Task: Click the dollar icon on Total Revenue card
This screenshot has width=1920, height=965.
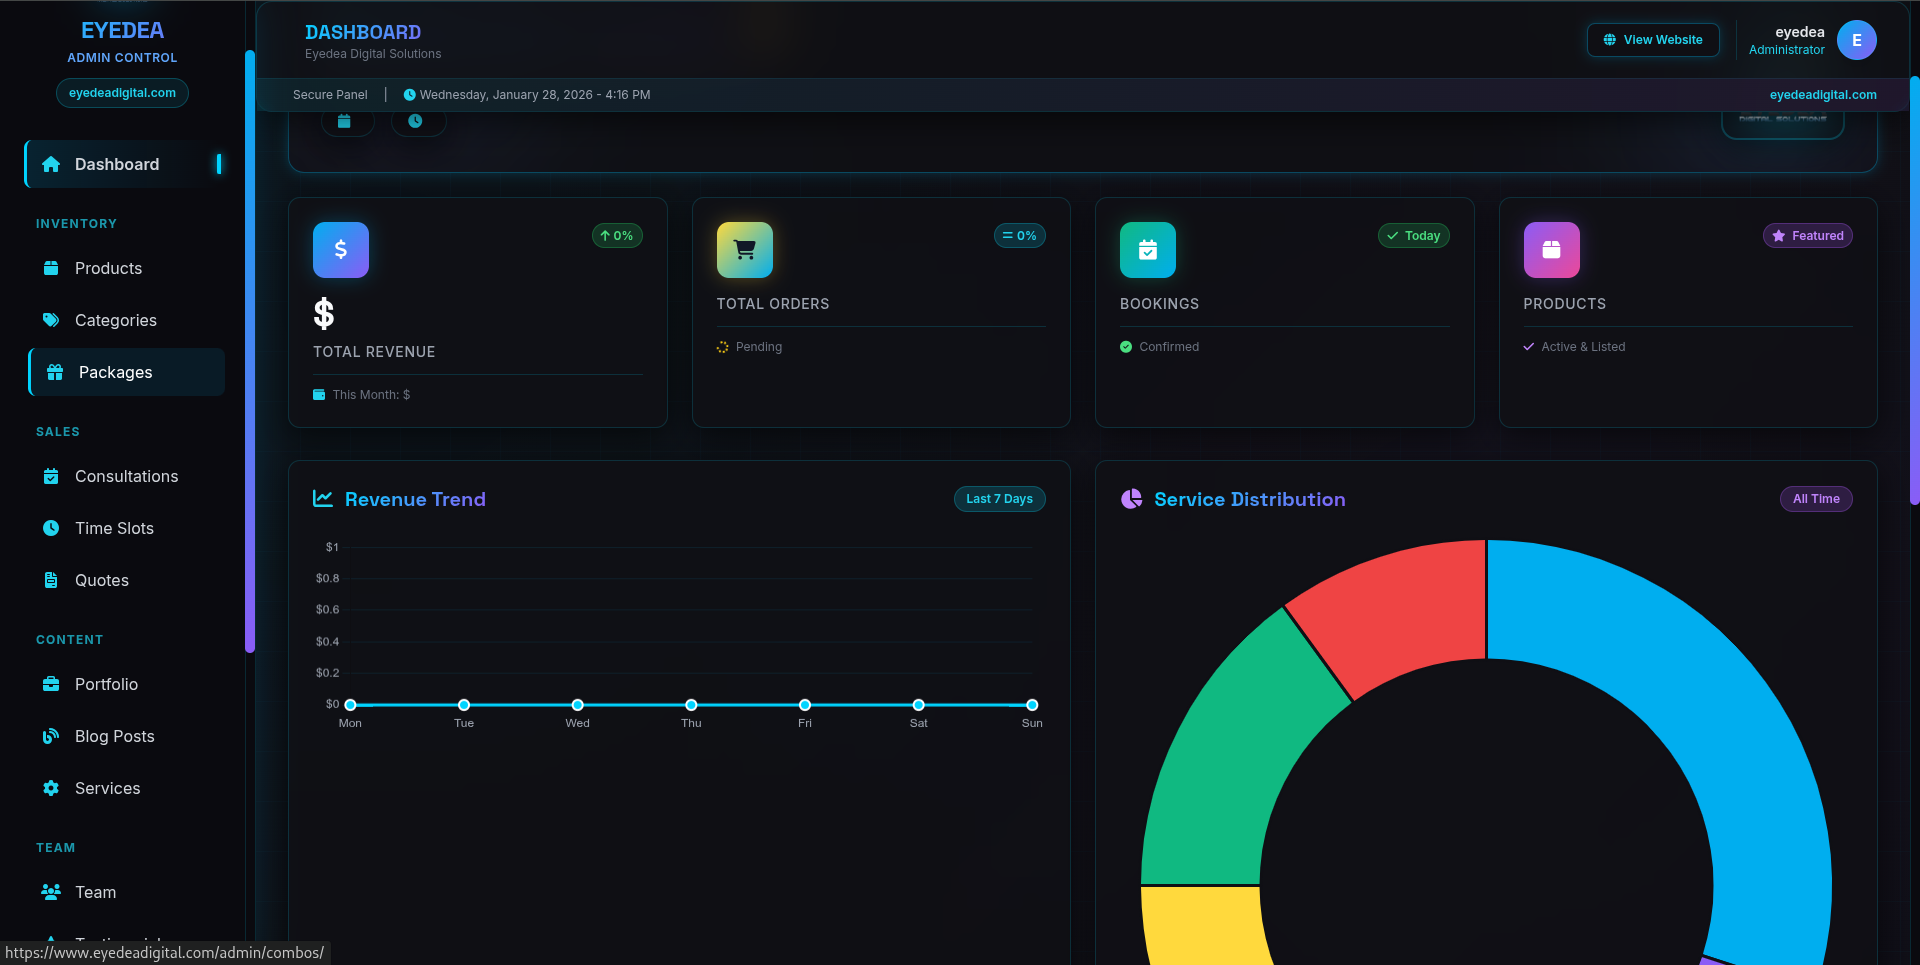Action: tap(340, 249)
